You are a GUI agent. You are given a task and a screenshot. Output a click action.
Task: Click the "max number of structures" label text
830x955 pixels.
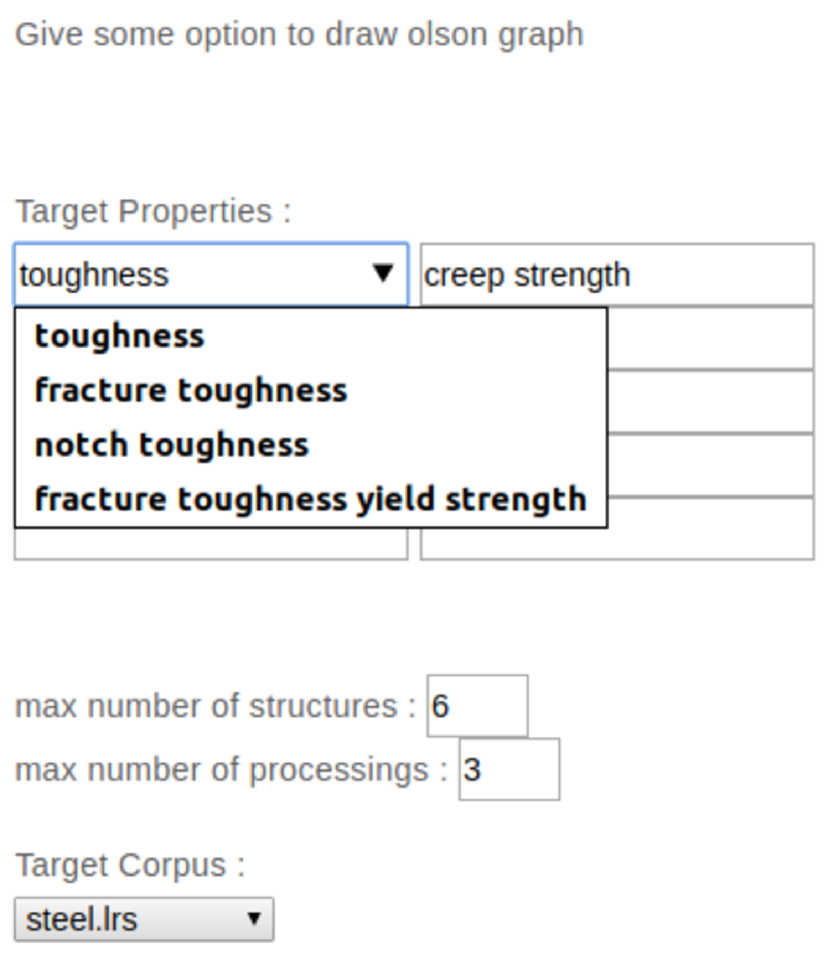pyautogui.click(x=215, y=706)
